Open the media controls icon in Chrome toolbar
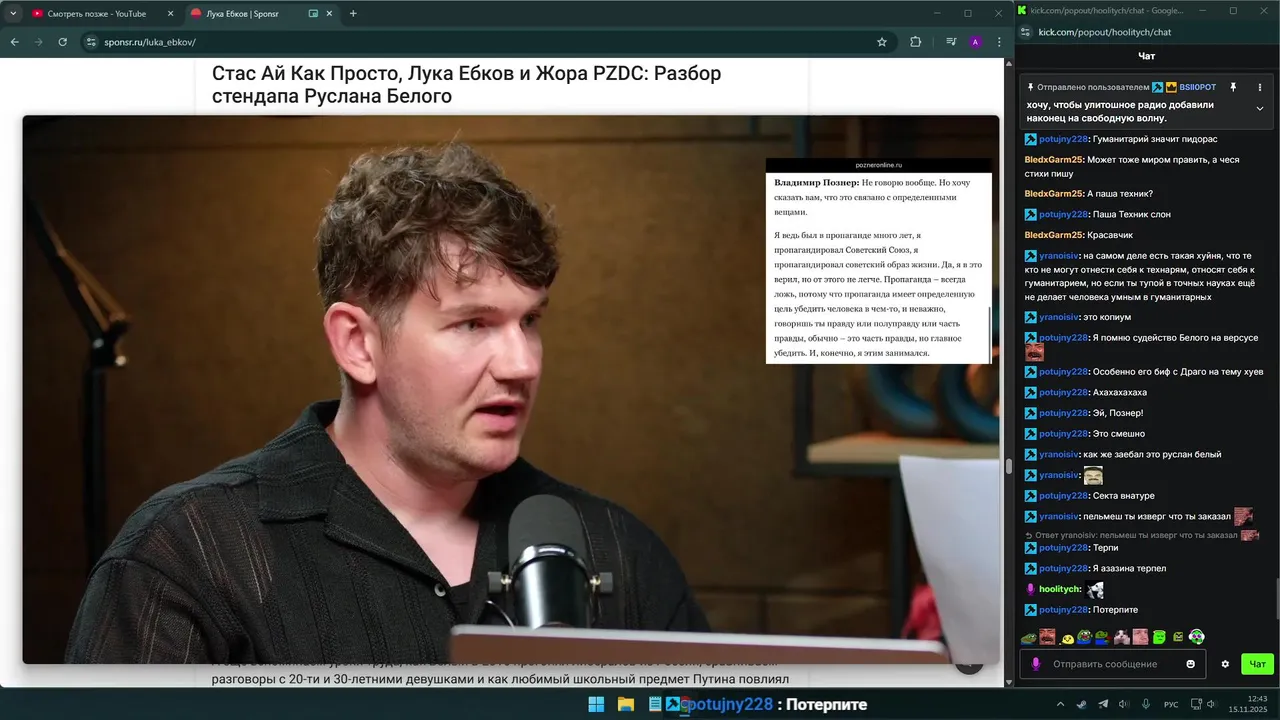 click(951, 42)
